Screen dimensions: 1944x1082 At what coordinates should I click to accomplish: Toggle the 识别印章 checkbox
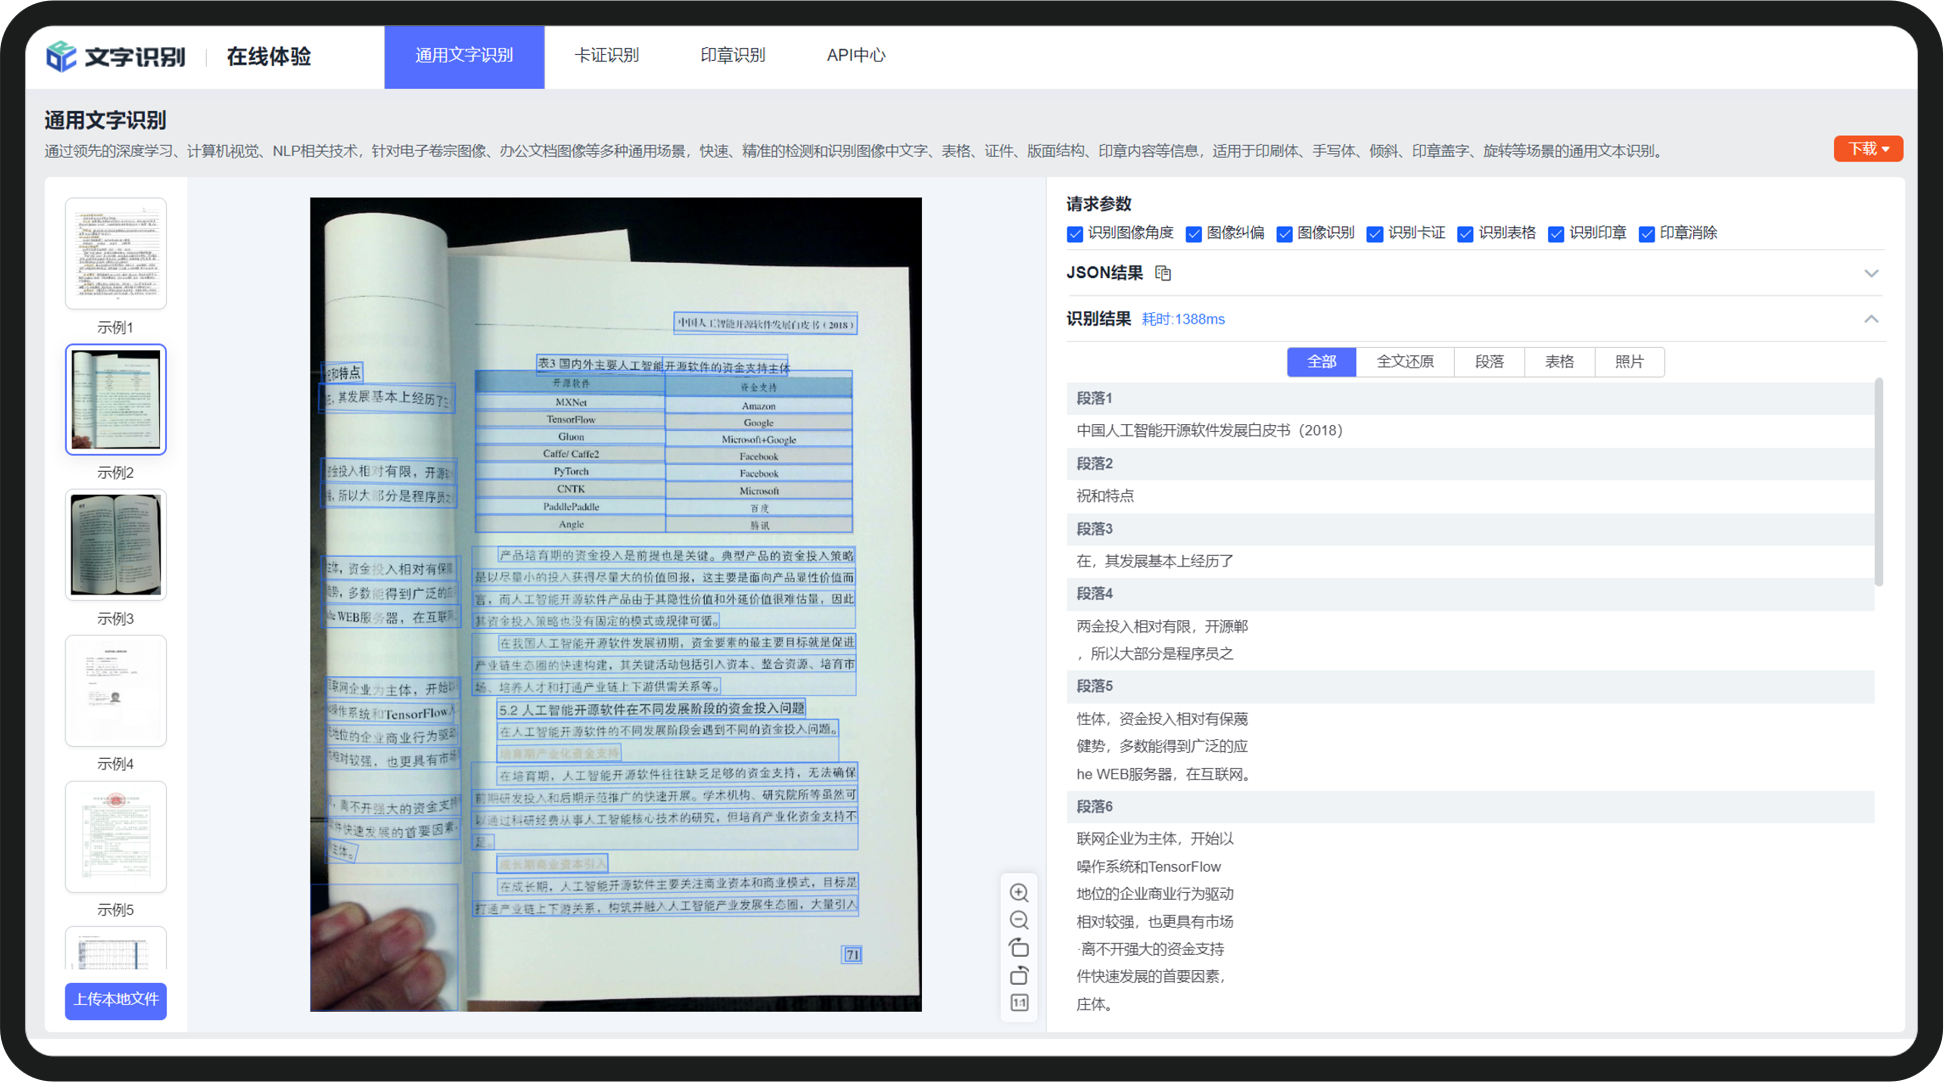point(1556,234)
